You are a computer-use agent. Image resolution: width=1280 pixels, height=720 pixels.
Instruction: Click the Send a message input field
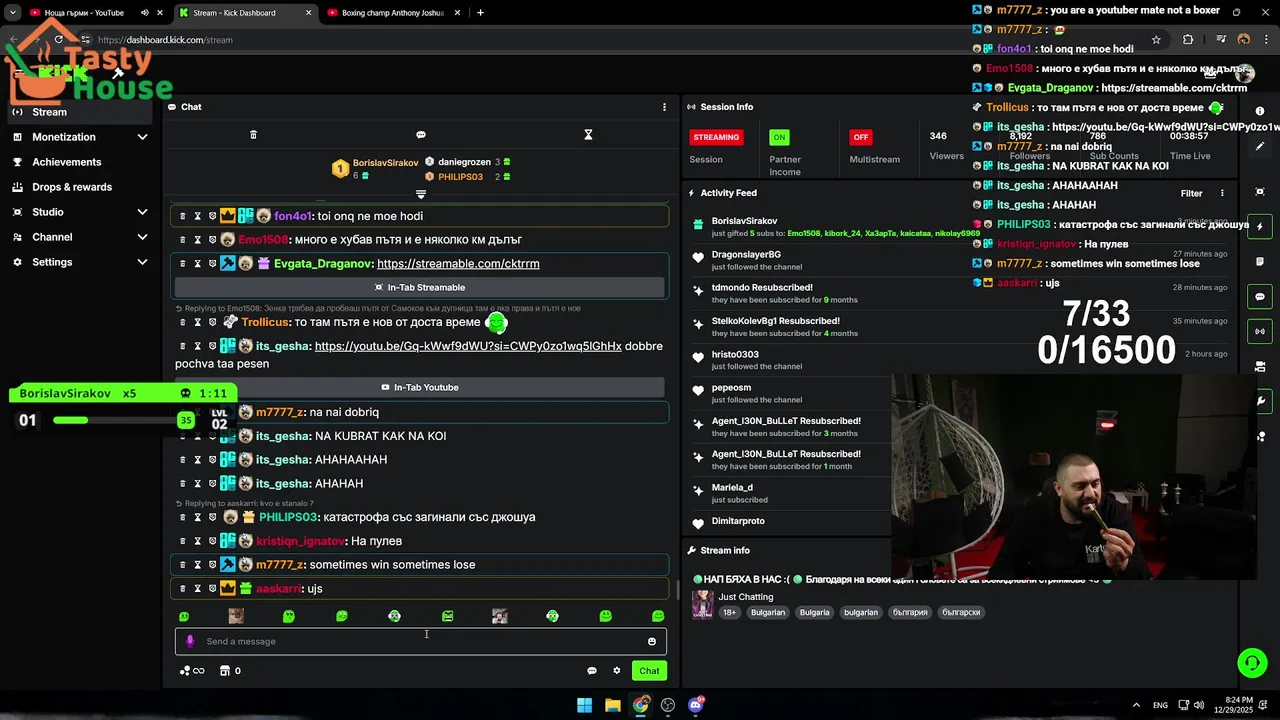[x=420, y=642]
